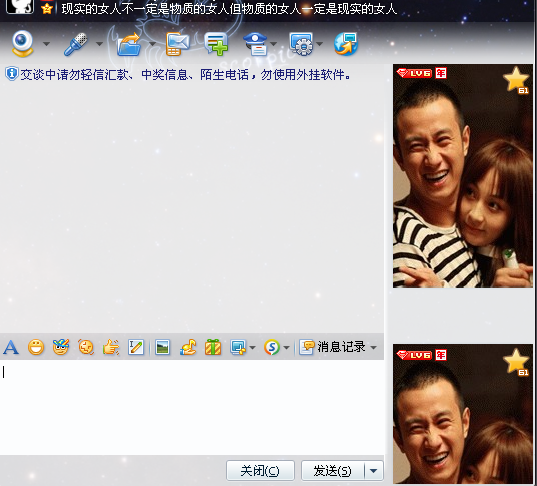Click the 发送(S) send button
537x486 pixels.
[x=332, y=471]
